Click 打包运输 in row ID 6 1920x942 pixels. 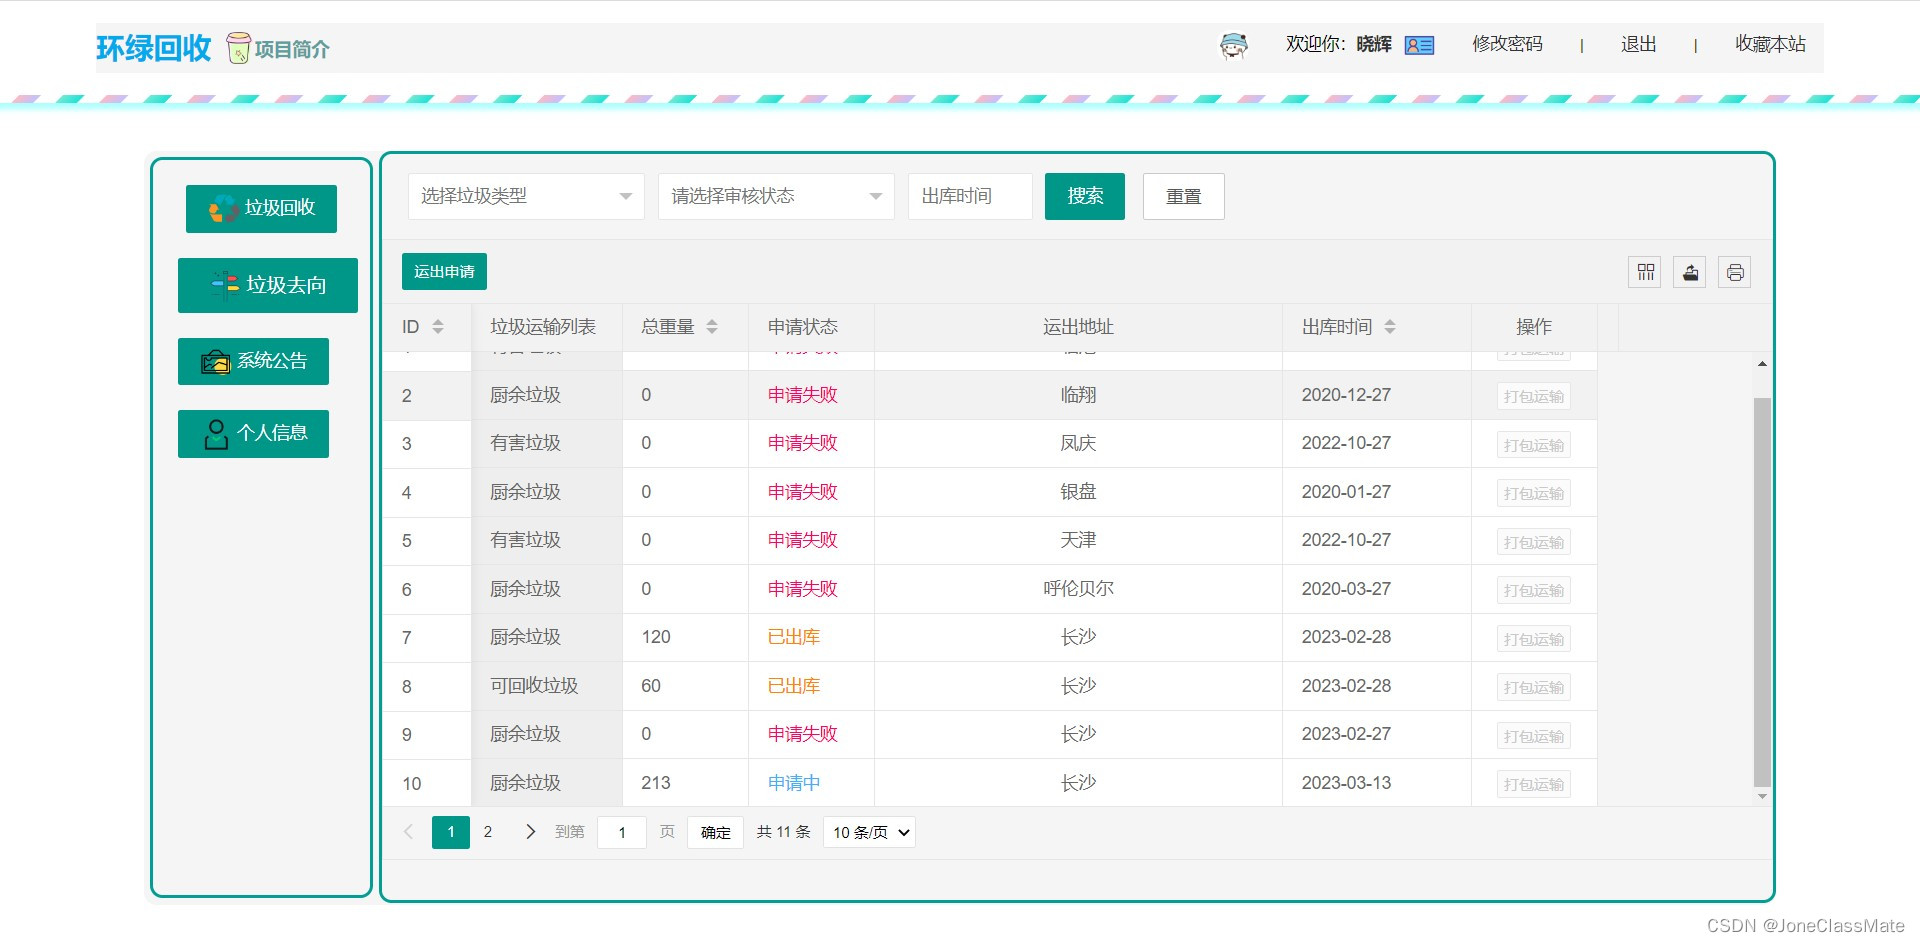click(1534, 590)
